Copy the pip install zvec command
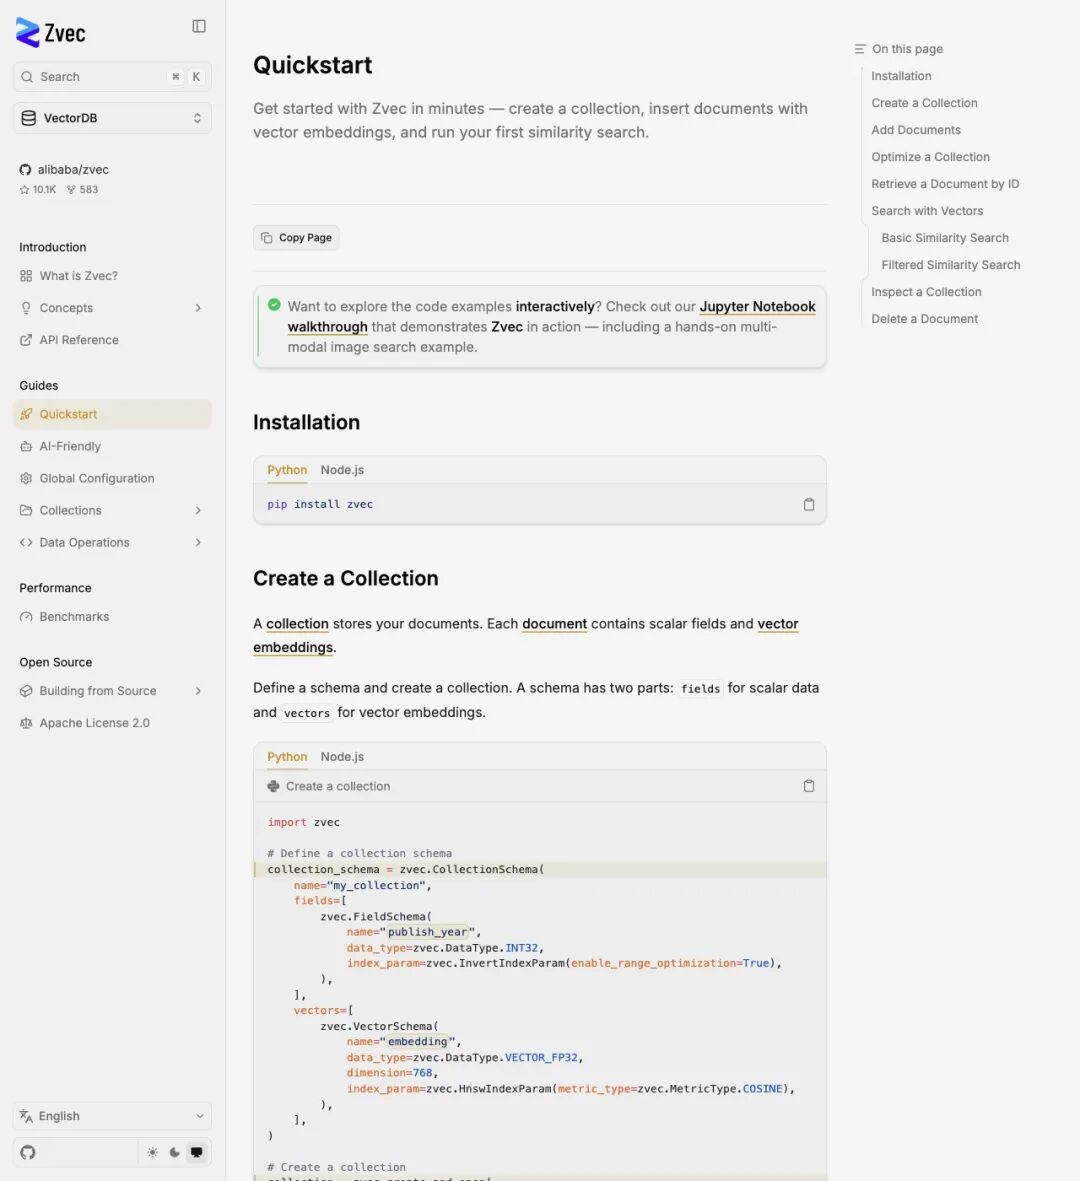Viewport: 1080px width, 1181px height. (x=809, y=505)
